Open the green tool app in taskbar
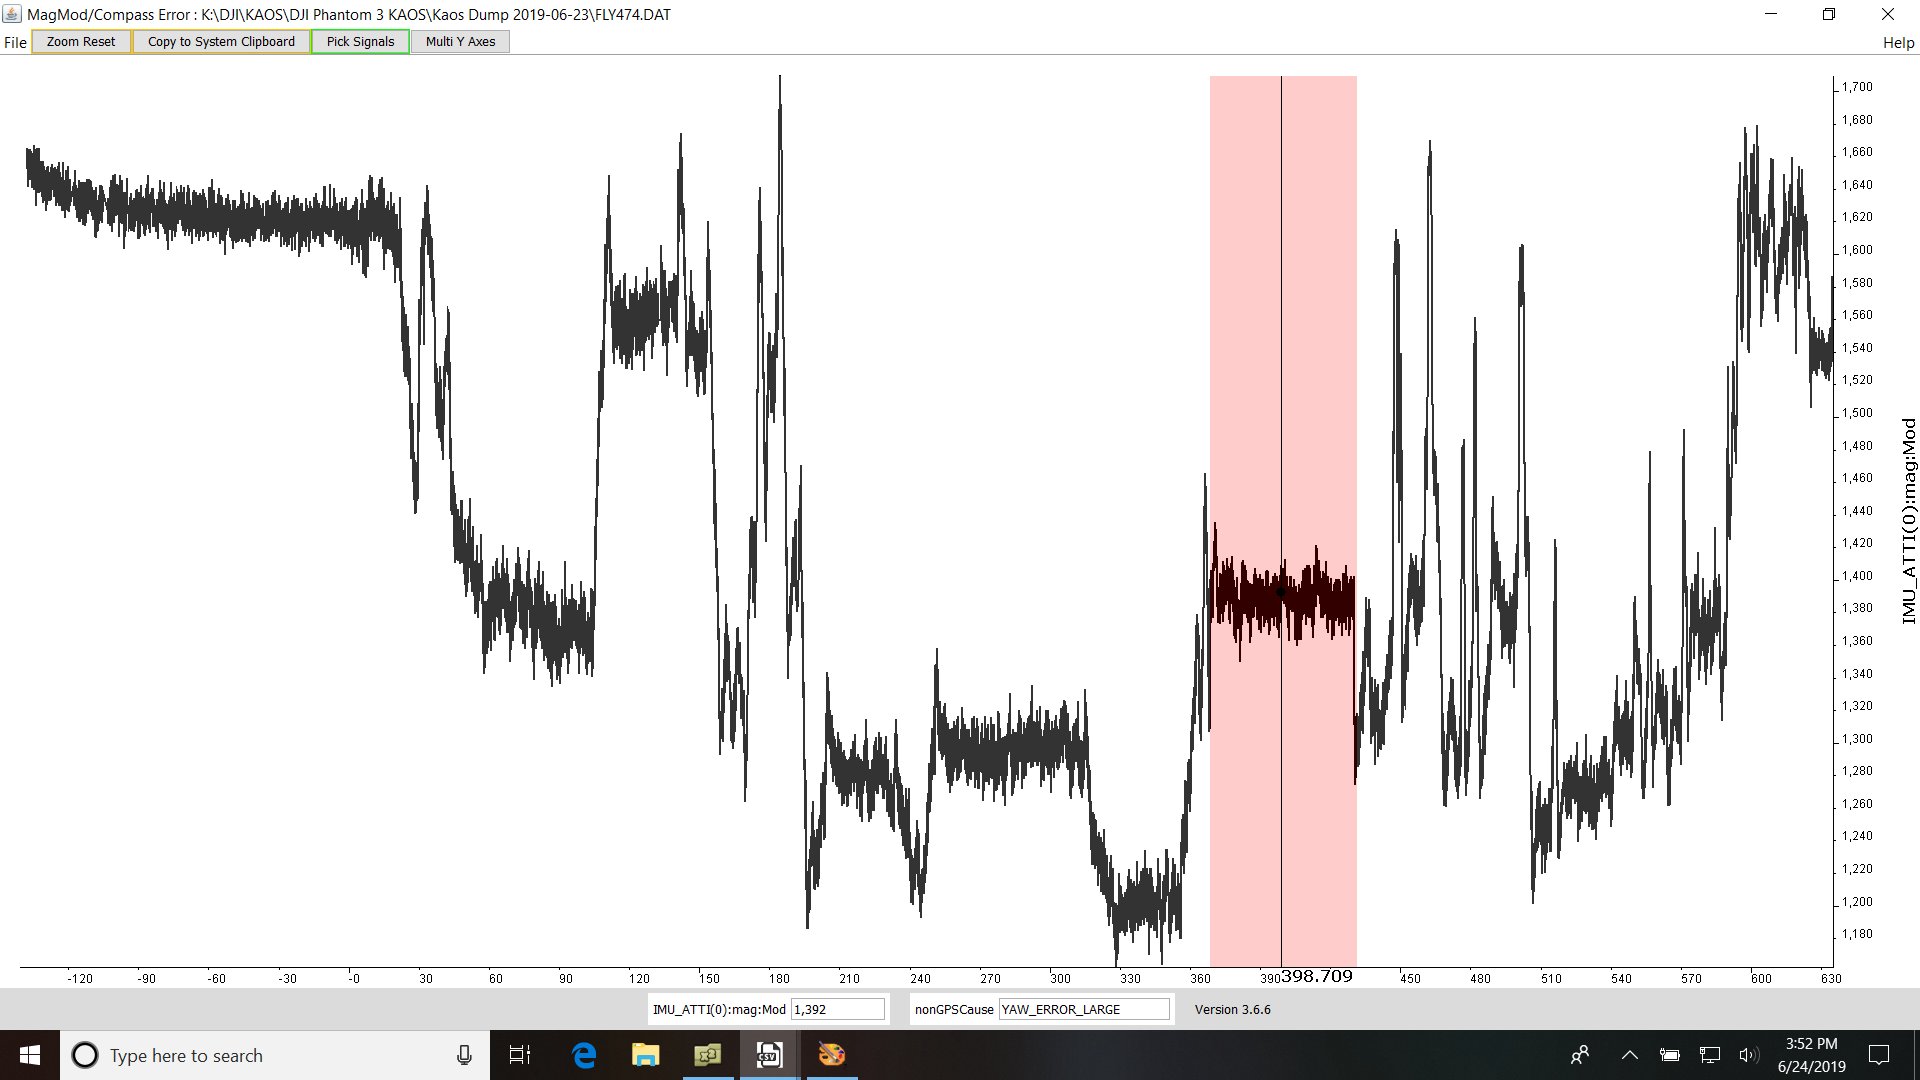Viewport: 1920px width, 1080px height. click(x=707, y=1055)
